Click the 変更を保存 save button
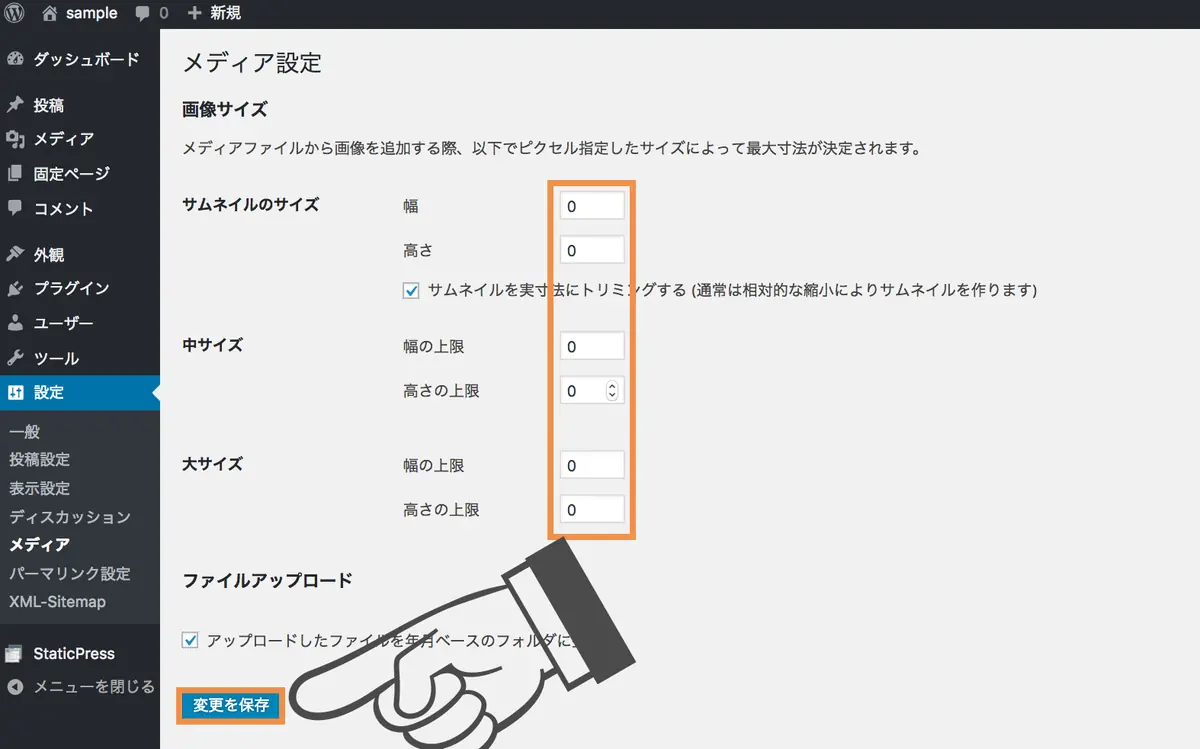 coord(231,705)
